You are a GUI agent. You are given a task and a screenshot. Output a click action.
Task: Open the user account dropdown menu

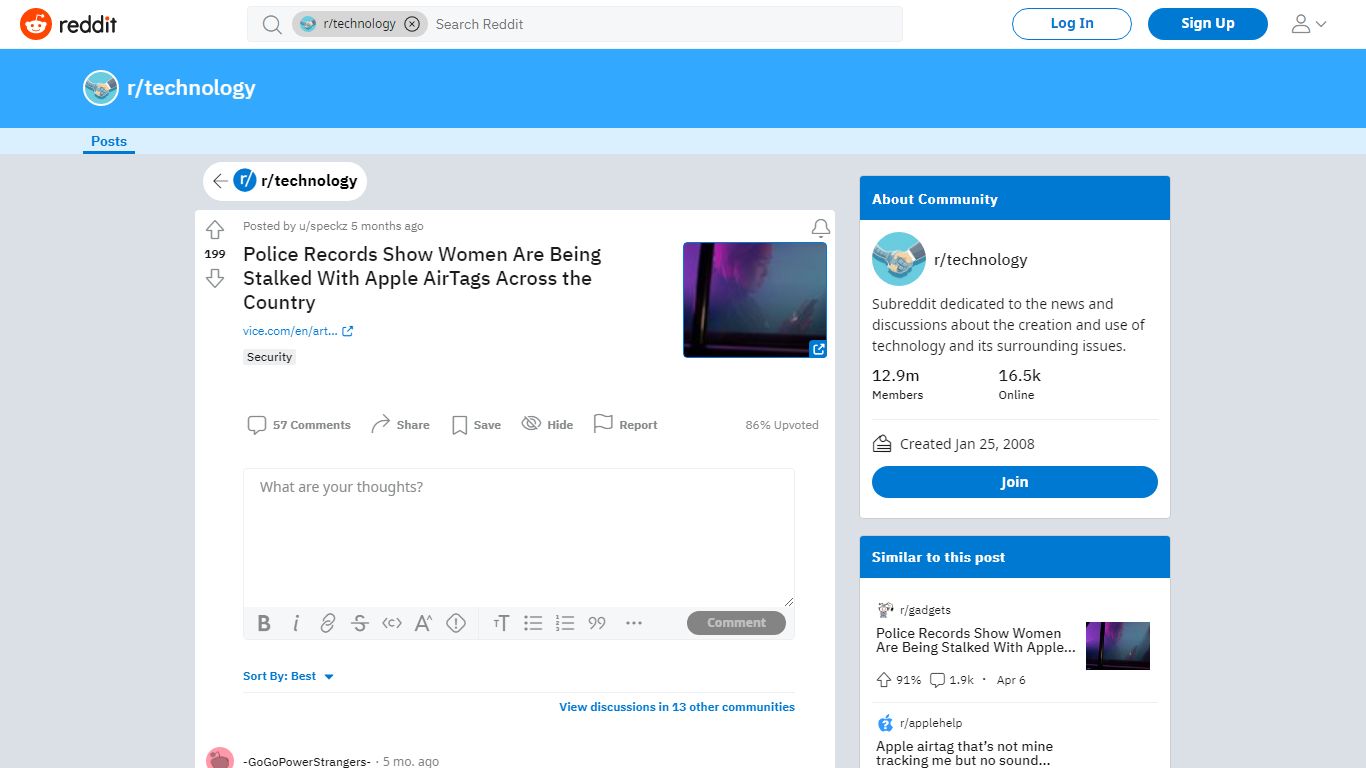click(x=1309, y=24)
